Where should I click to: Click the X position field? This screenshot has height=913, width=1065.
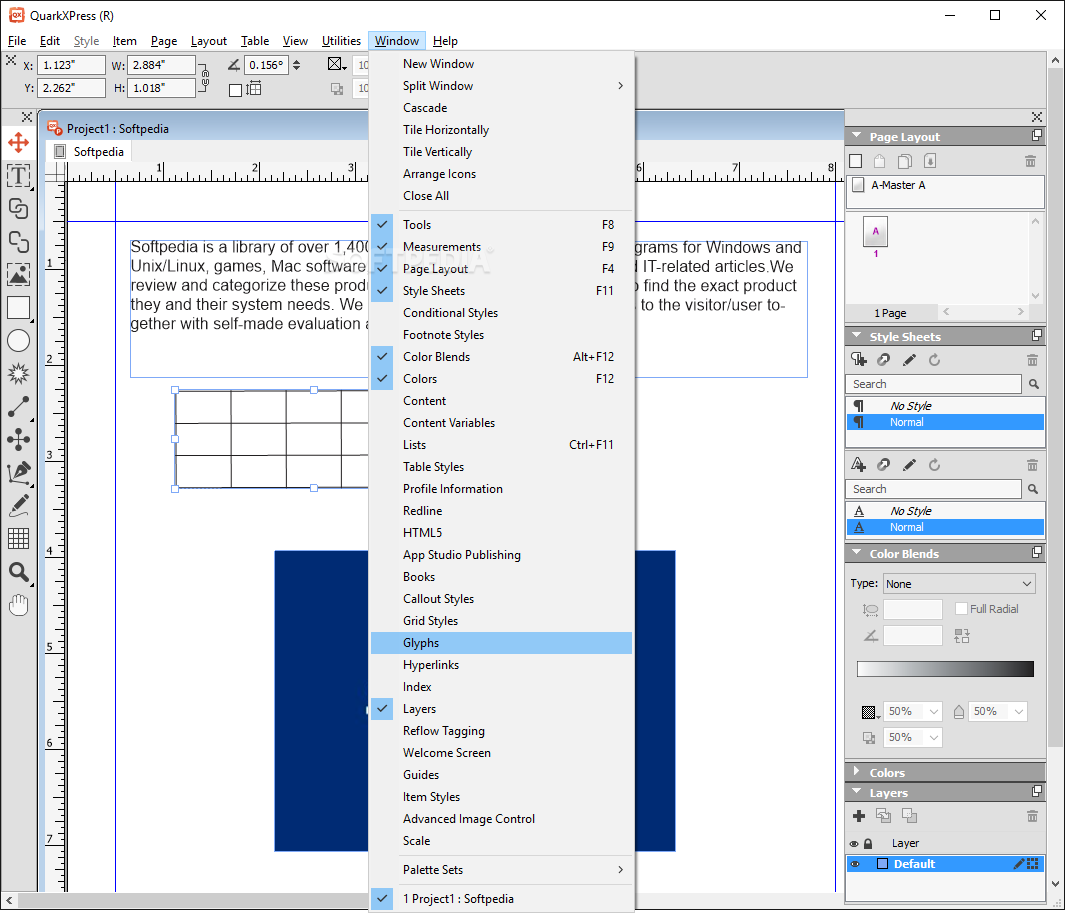tap(71, 65)
